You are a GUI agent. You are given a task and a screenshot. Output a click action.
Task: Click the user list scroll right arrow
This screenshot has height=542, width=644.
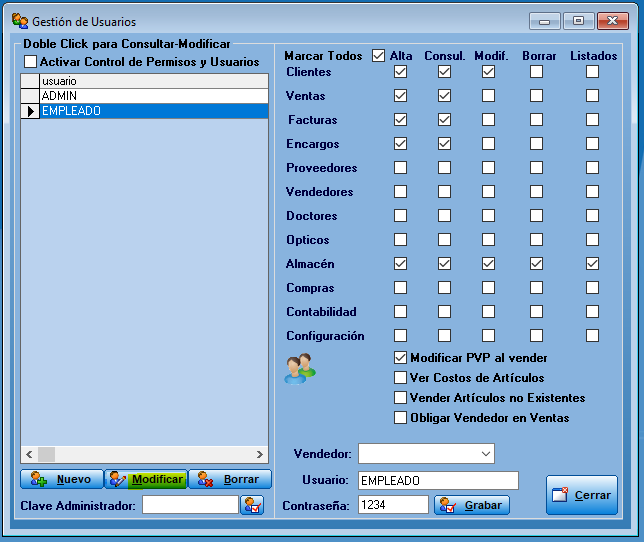(x=260, y=455)
